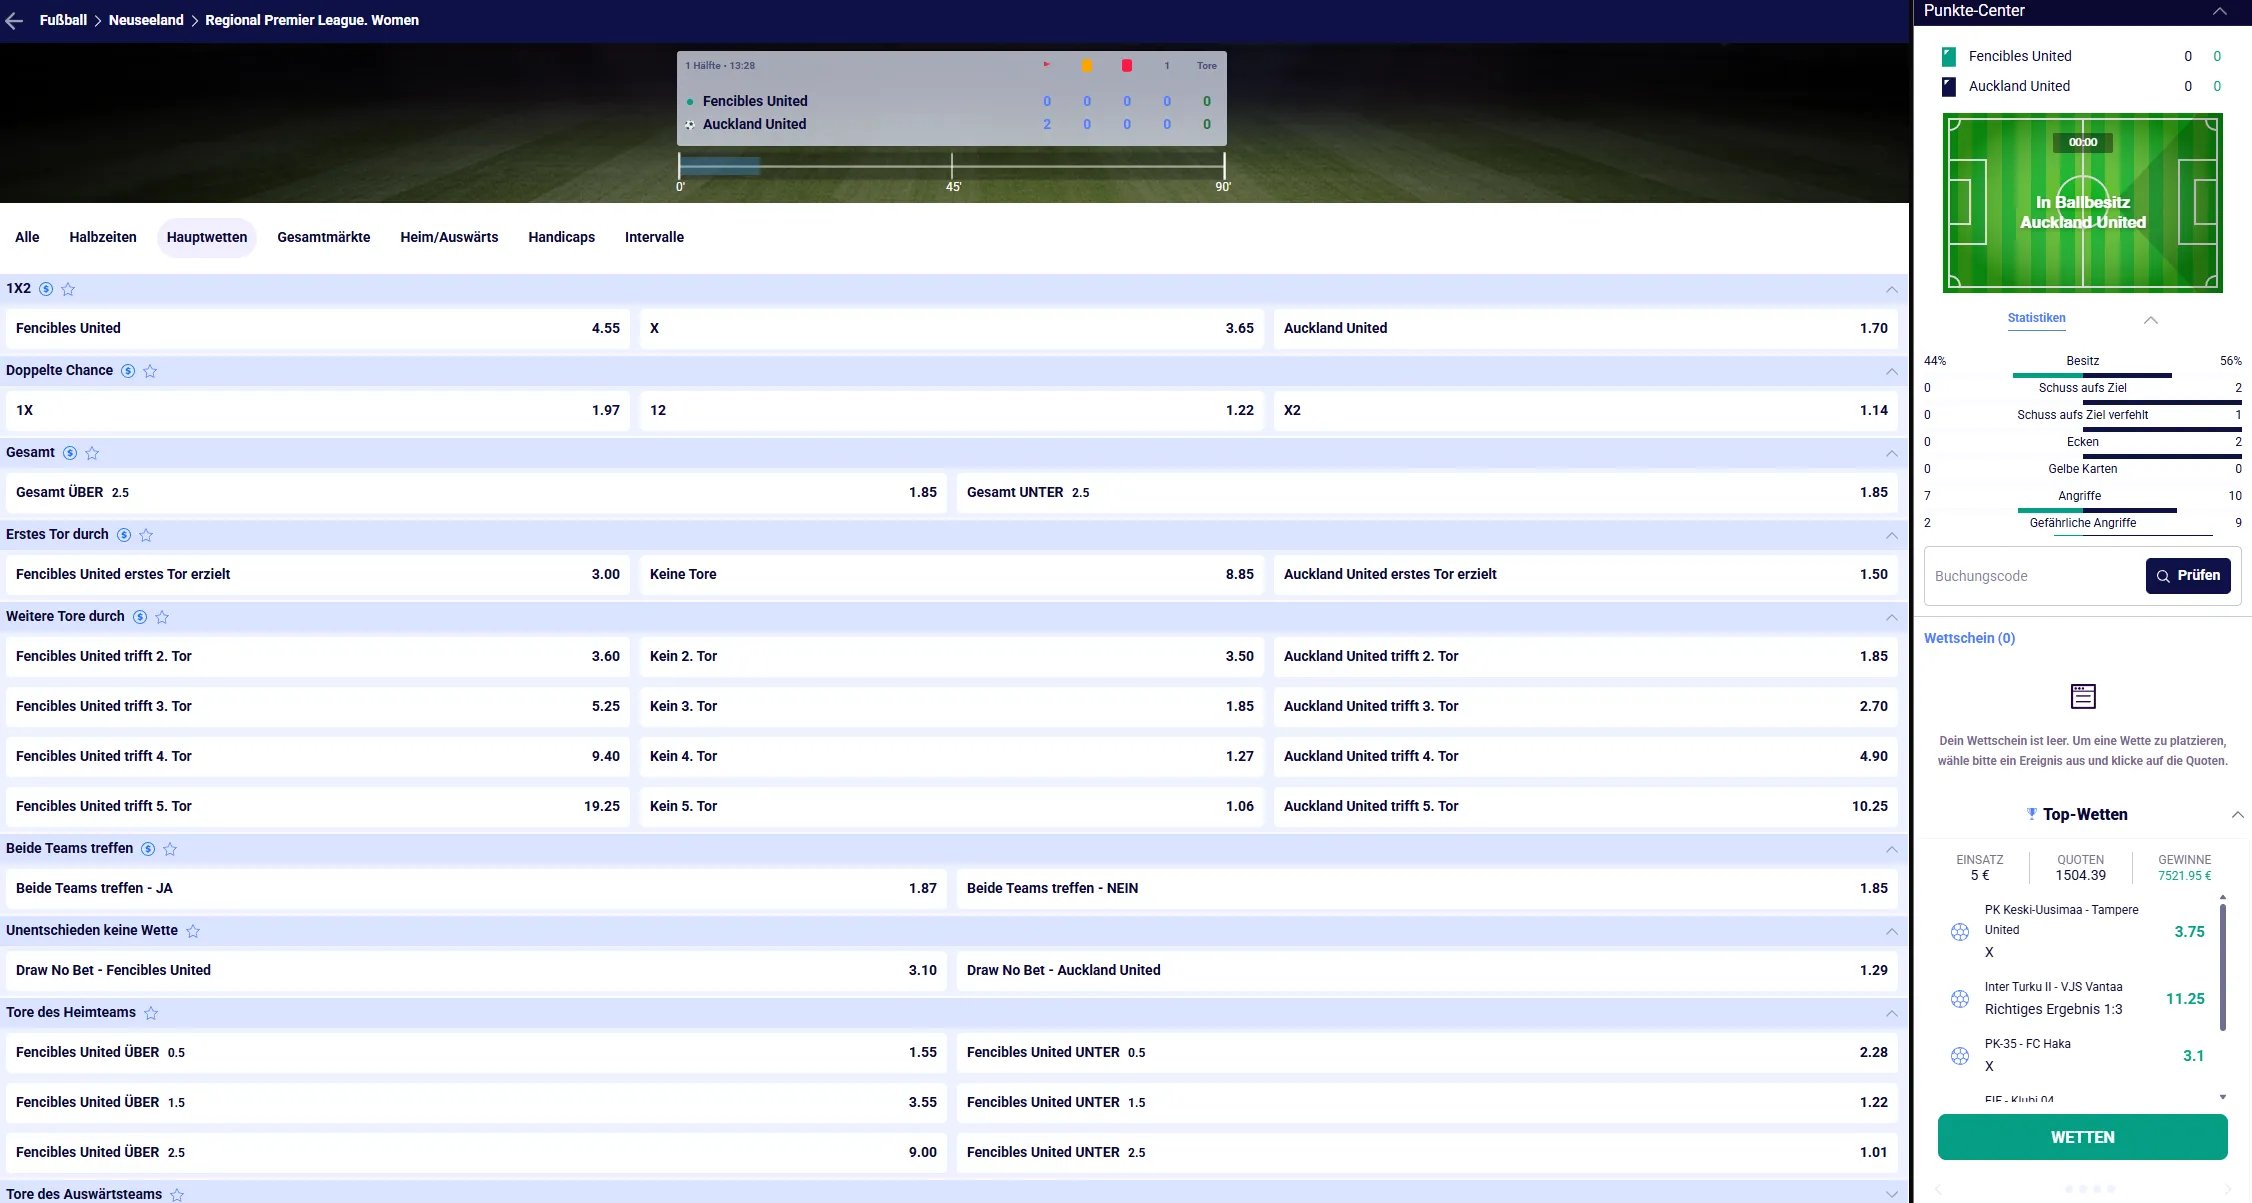Click cash-out icon beside Erstes Tor durch
The width and height of the screenshot is (2252, 1203).
[124, 535]
